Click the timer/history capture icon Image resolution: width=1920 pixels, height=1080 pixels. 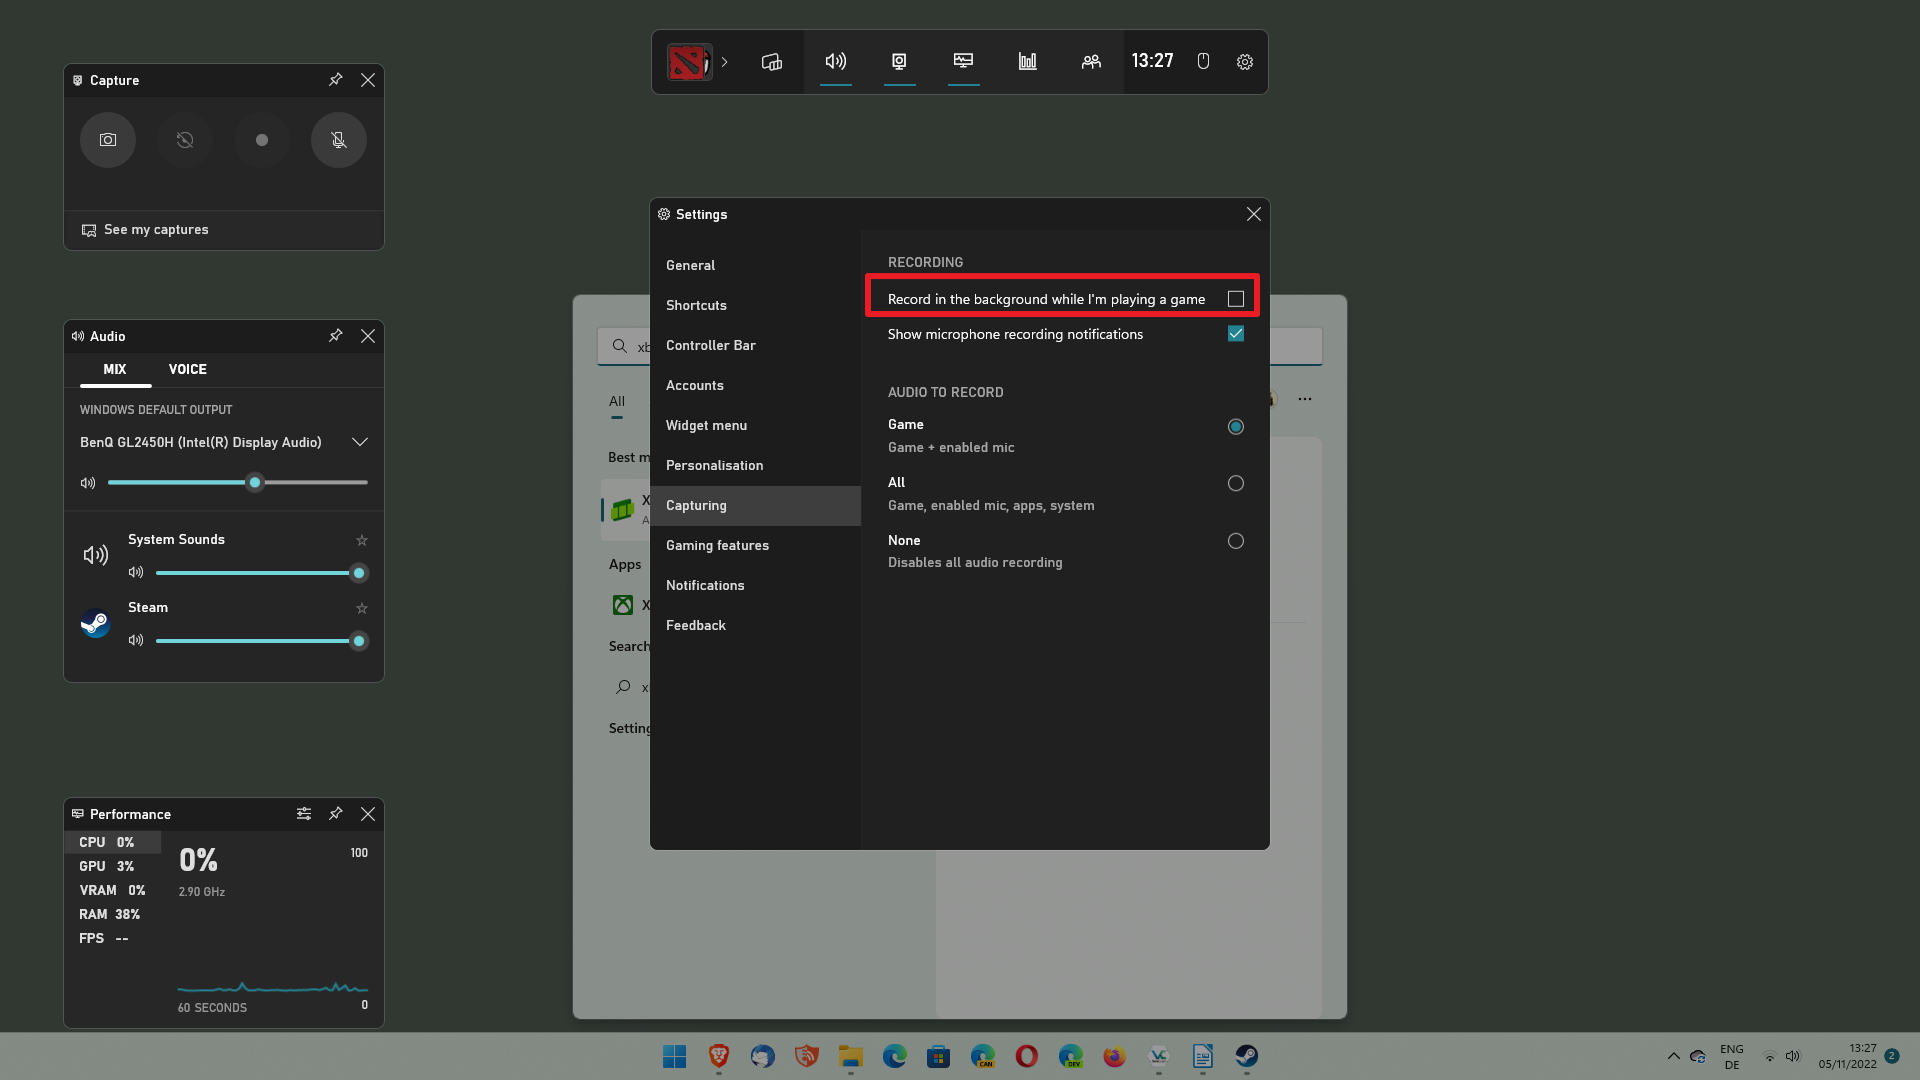pyautogui.click(x=185, y=140)
